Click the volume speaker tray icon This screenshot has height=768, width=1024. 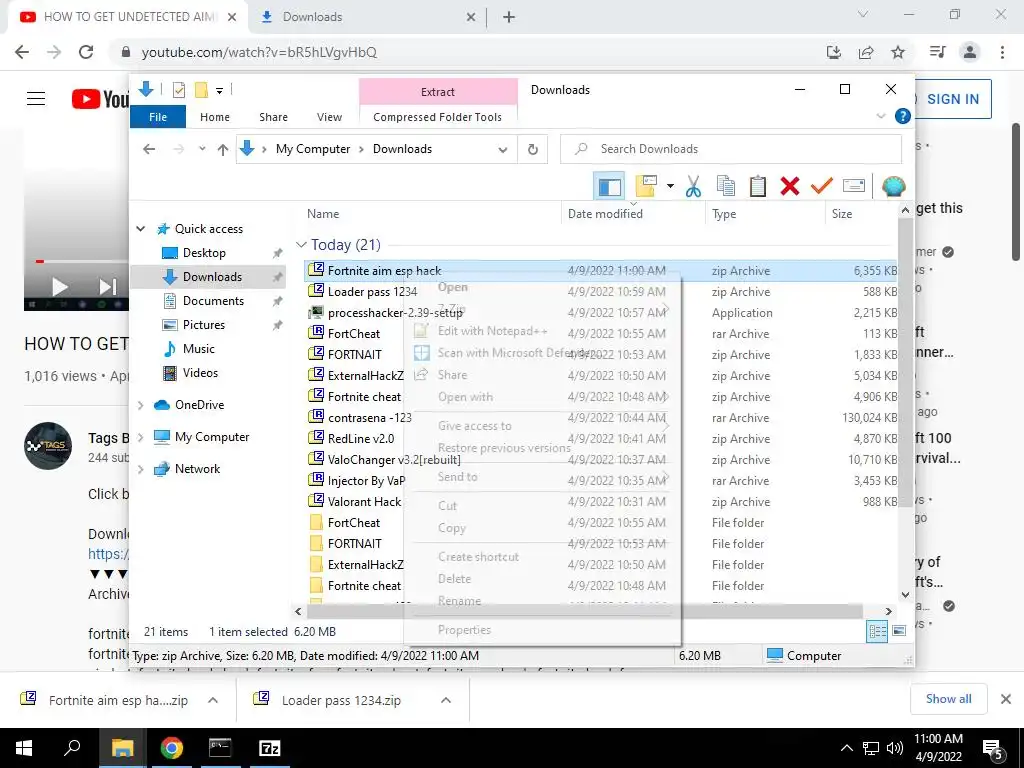coord(895,748)
